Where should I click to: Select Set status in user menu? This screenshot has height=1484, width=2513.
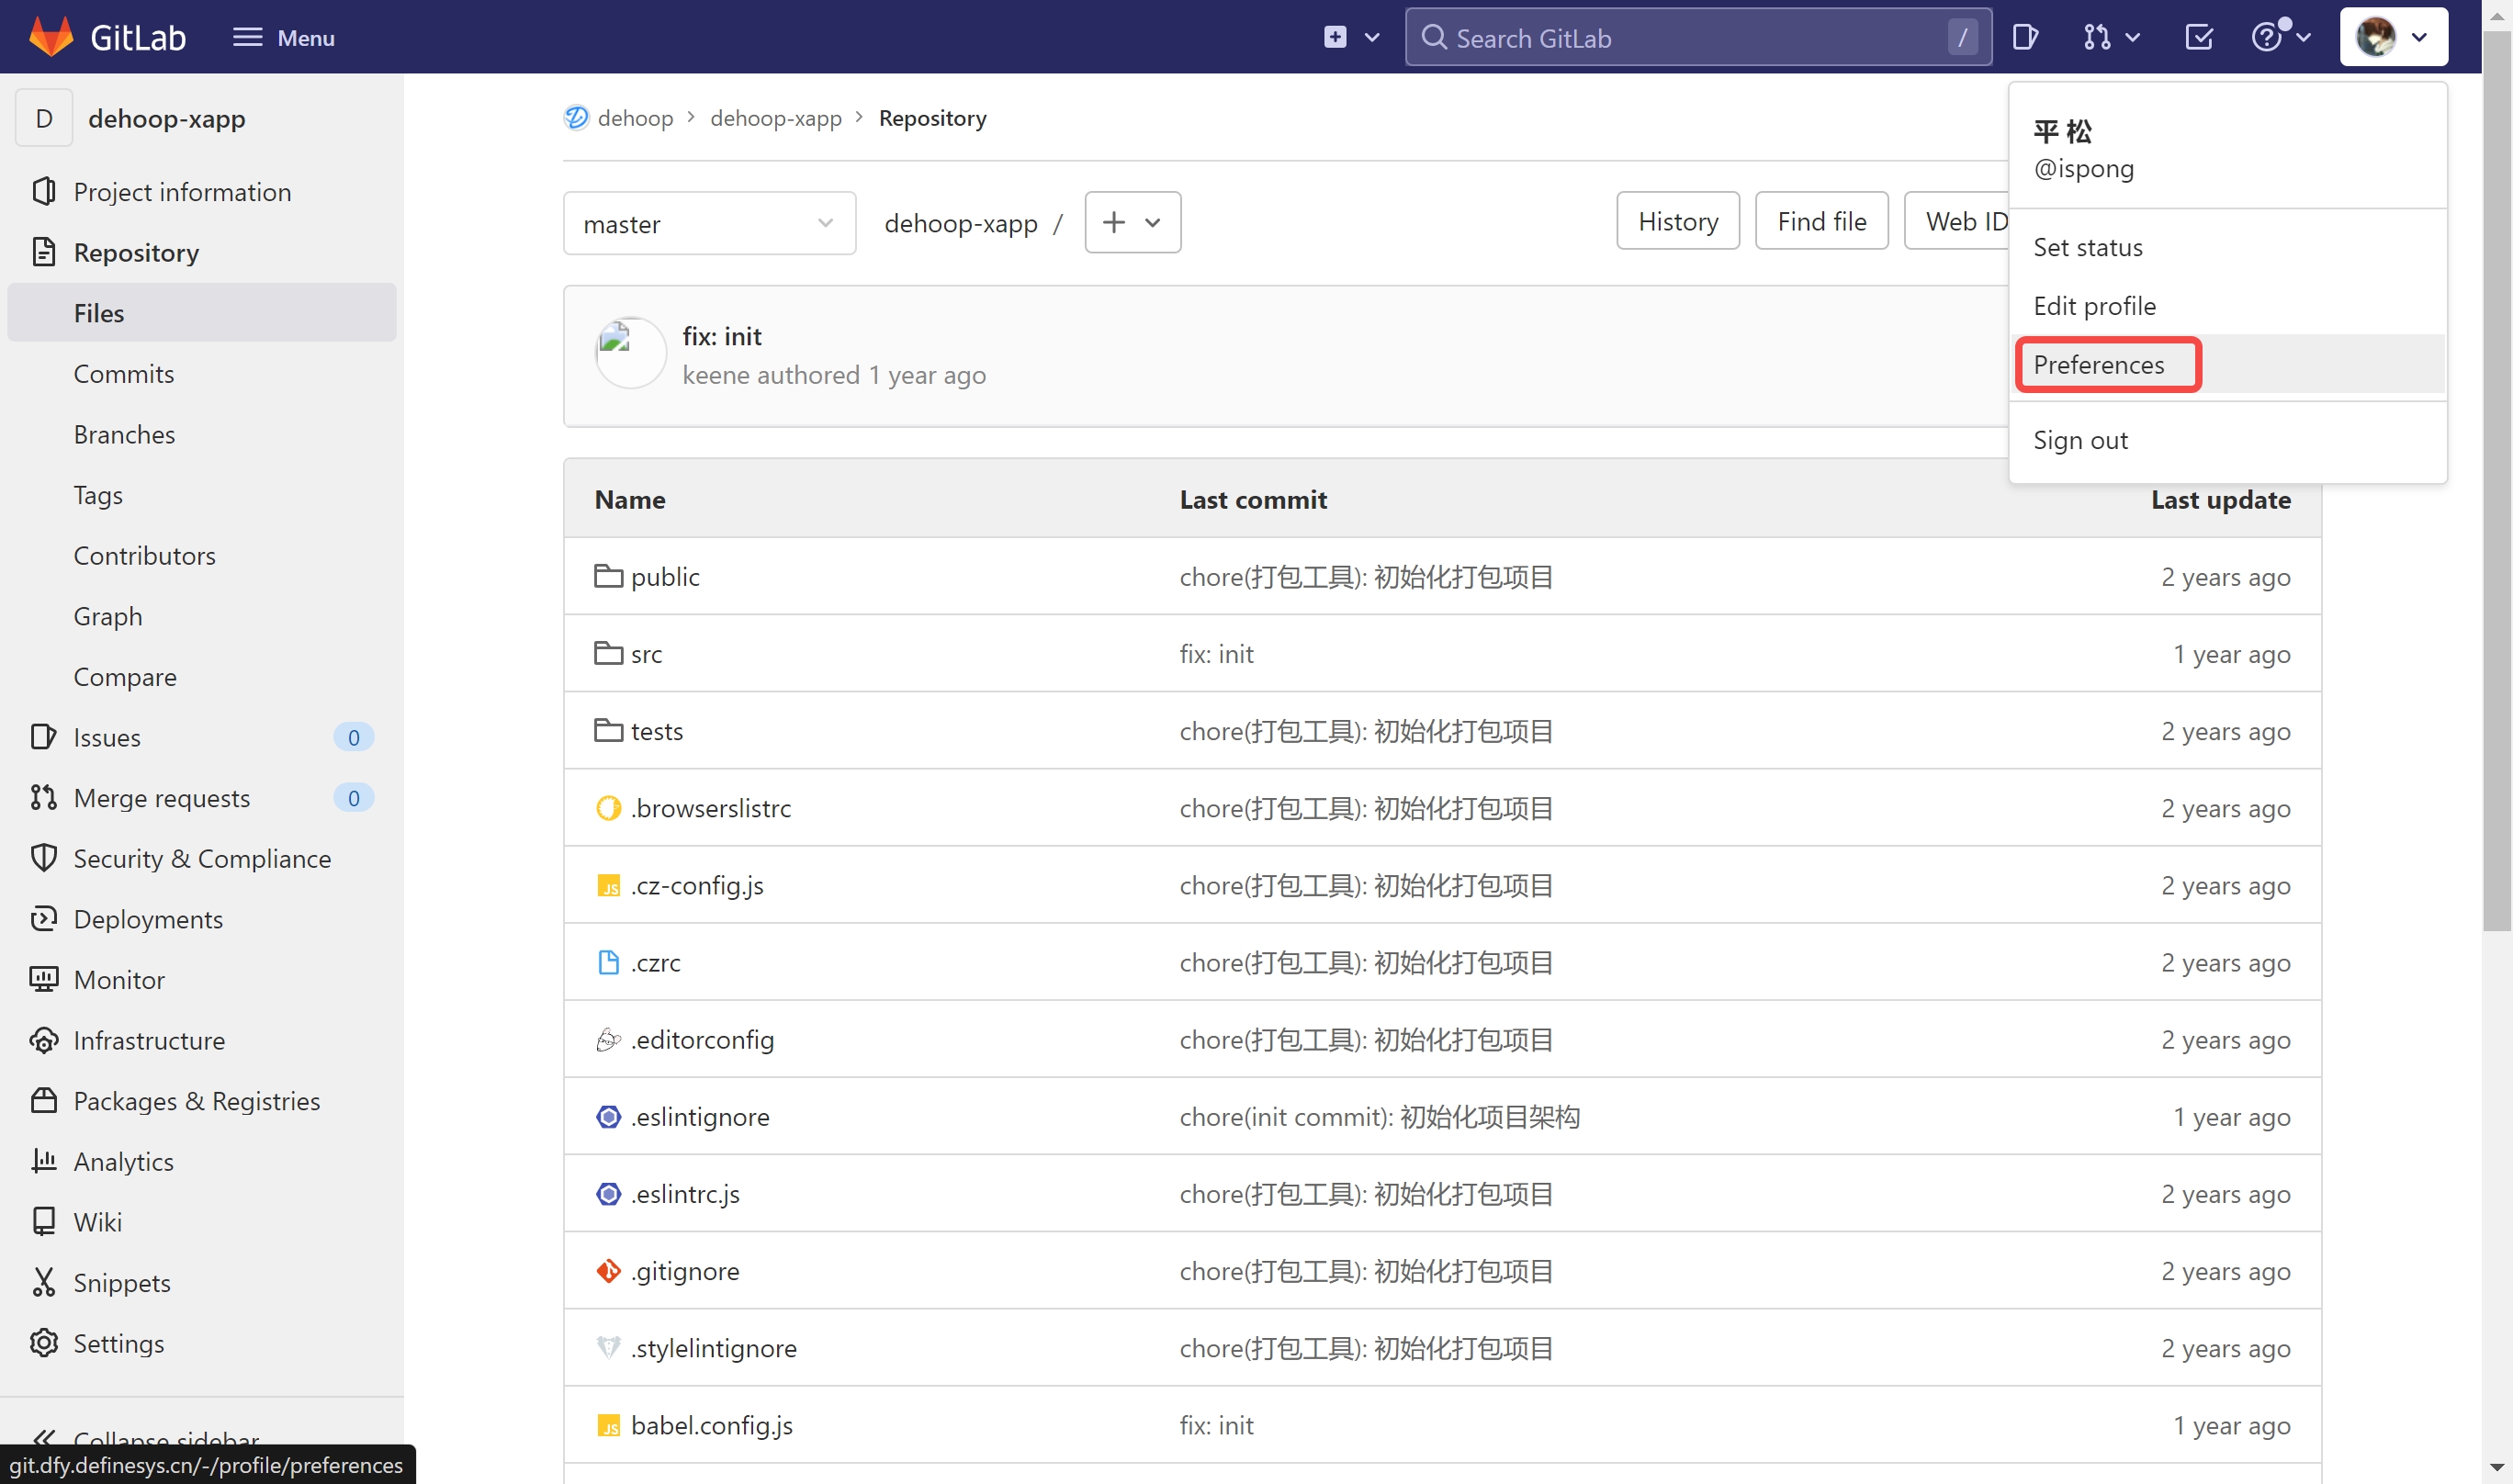point(2227,247)
